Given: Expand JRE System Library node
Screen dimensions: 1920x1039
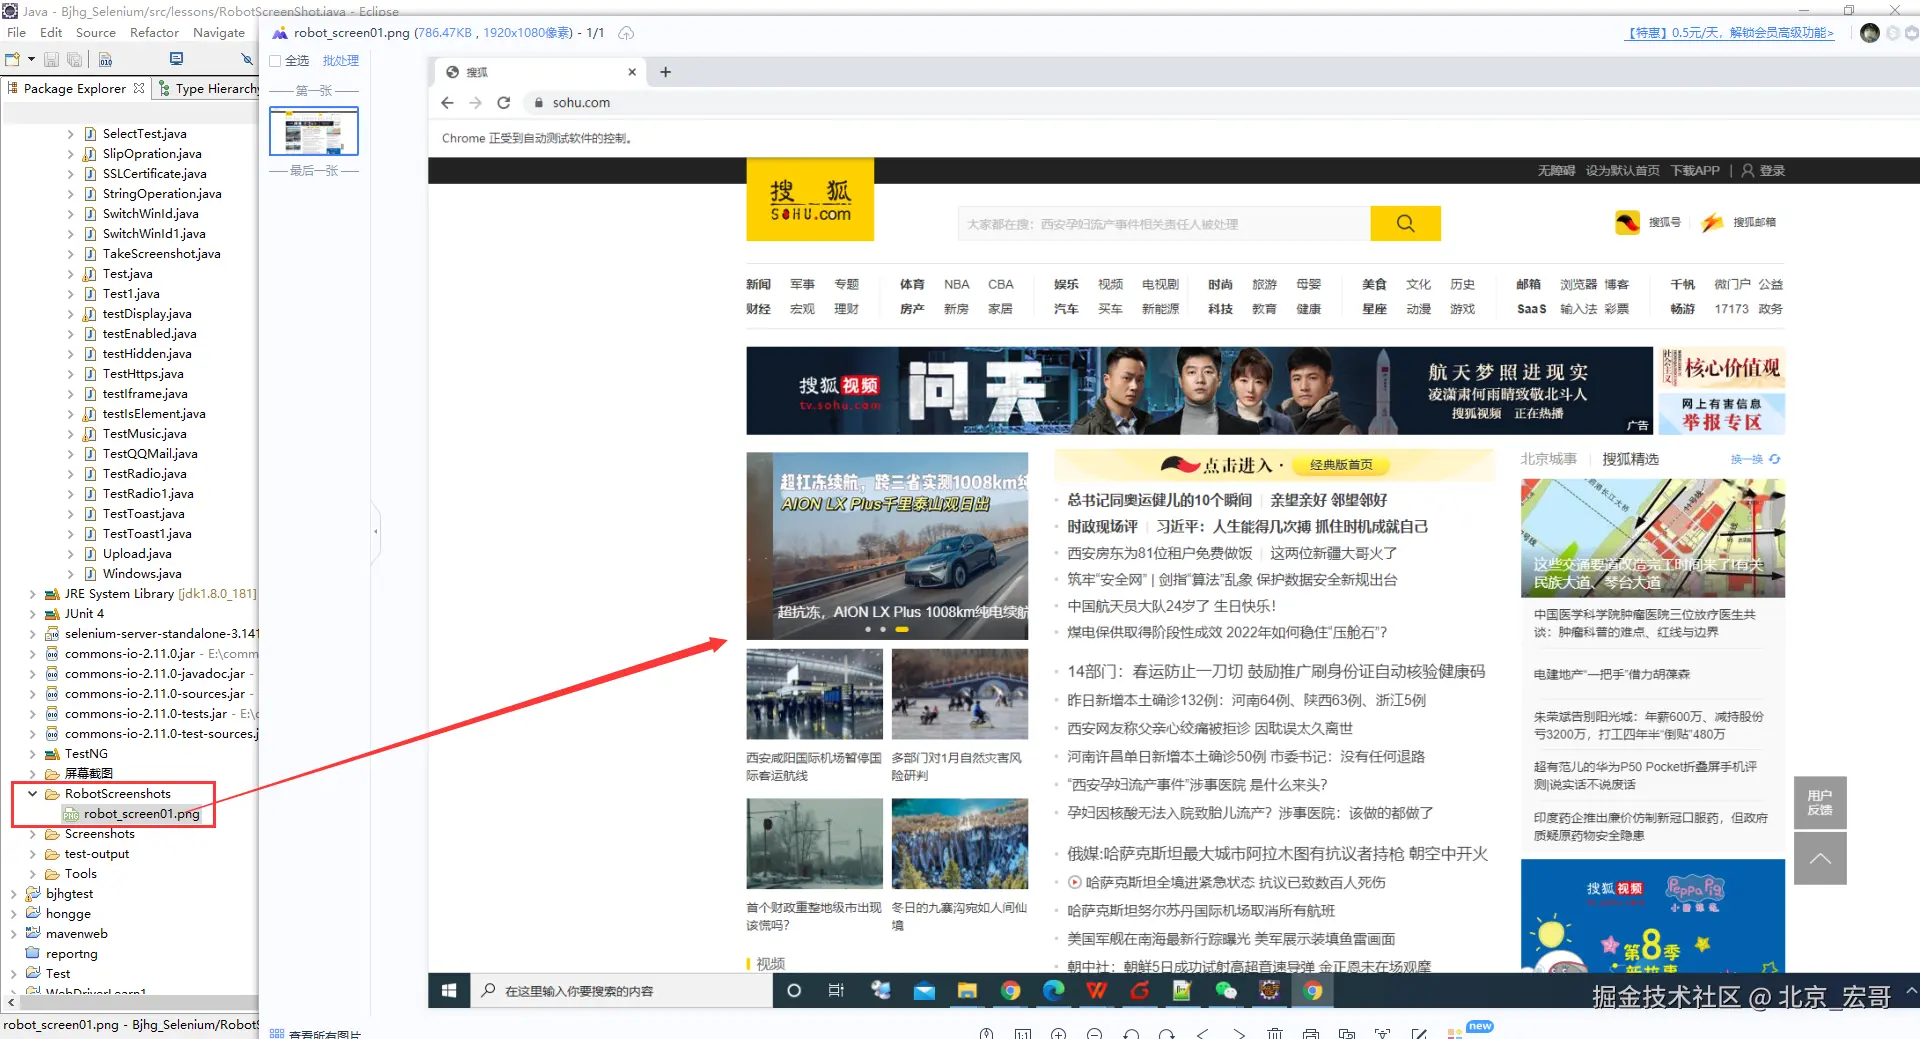Looking at the screenshot, I should click(32, 594).
